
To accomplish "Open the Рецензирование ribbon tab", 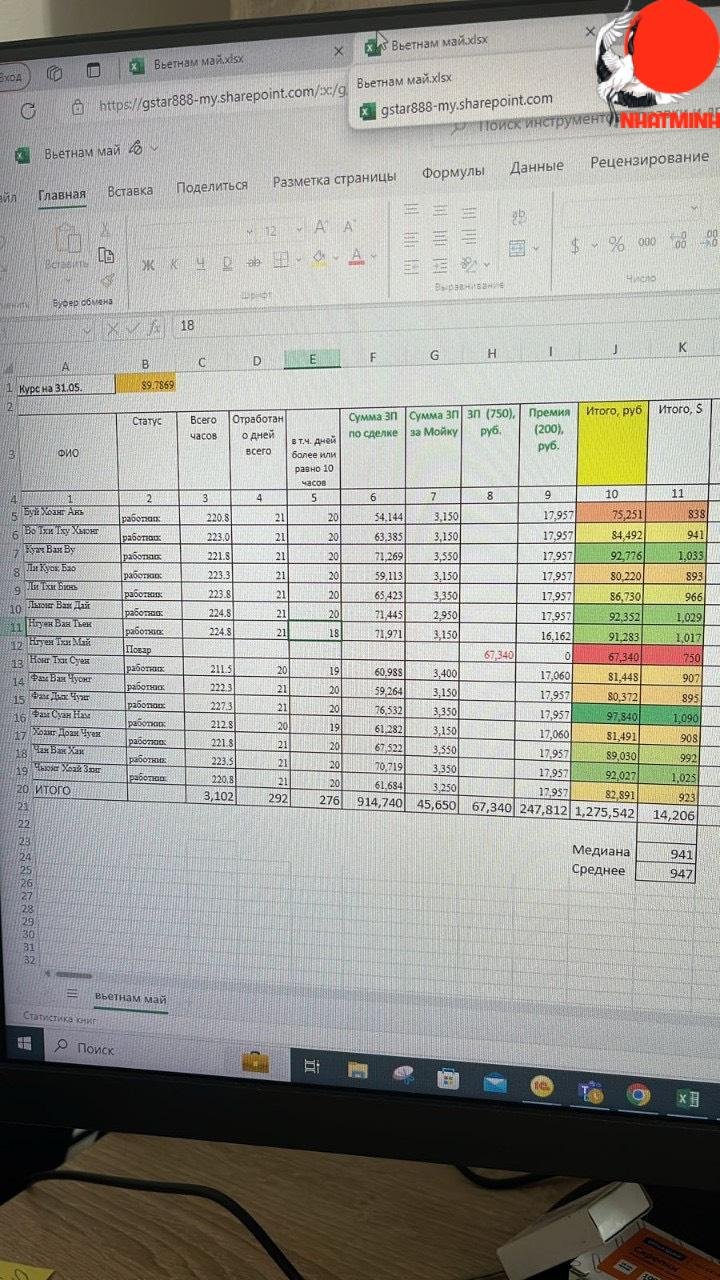I will 649,160.
